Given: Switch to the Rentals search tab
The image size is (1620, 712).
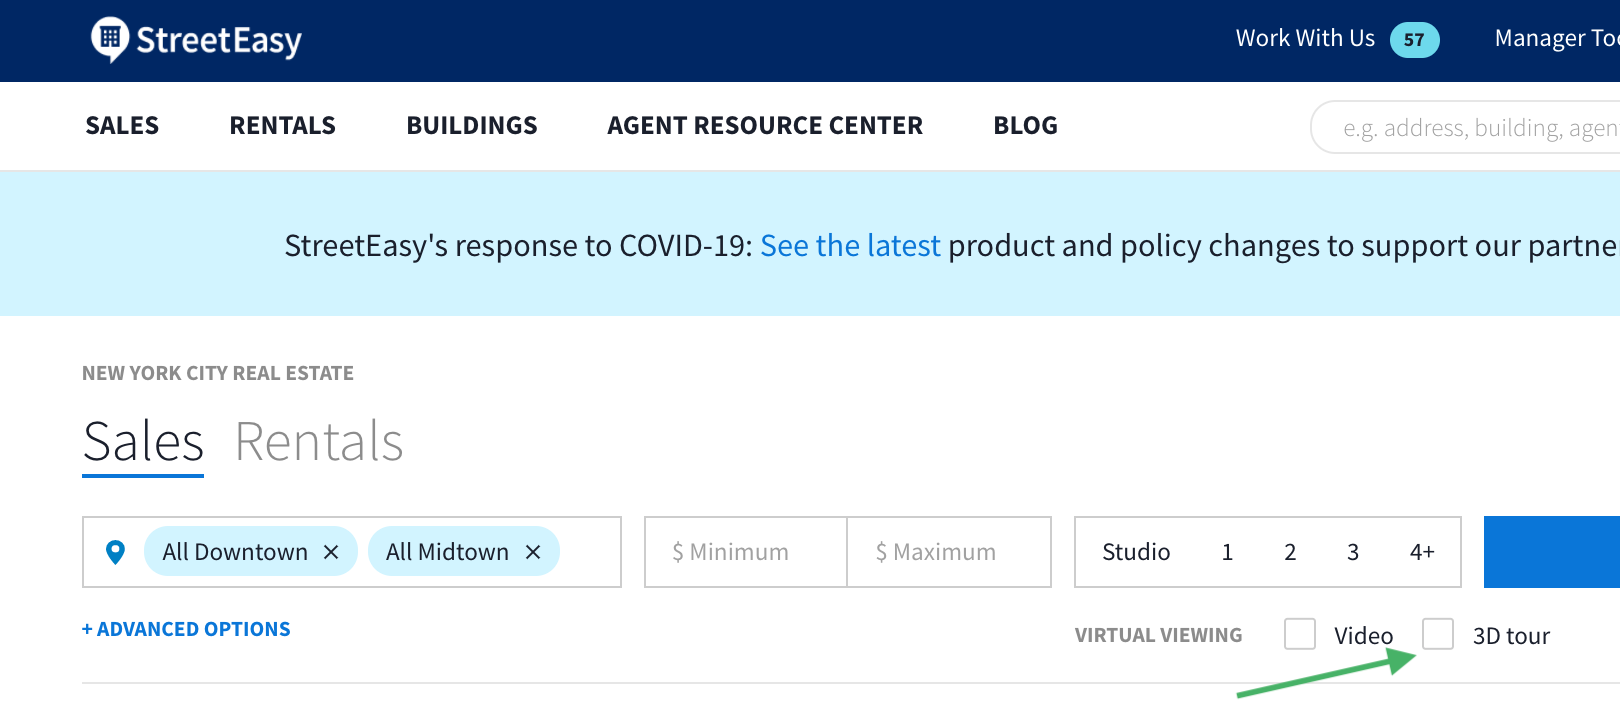Looking at the screenshot, I should (x=319, y=442).
